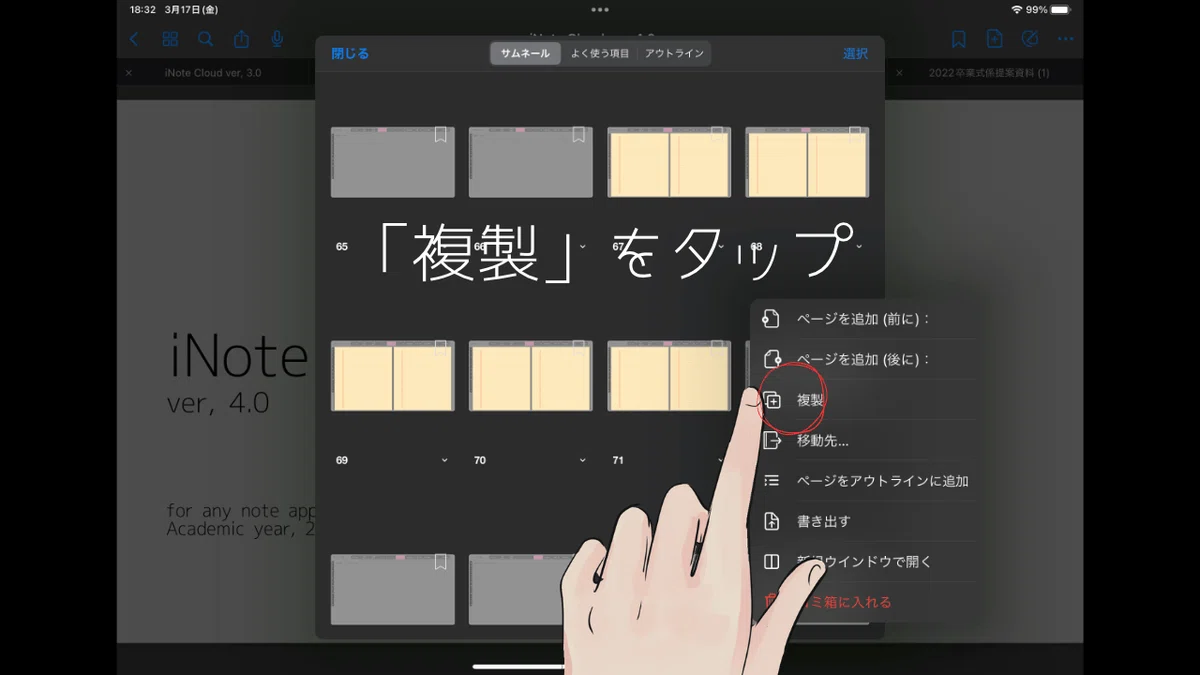Open the page 70 thumbnail
Screen dimensions: 1200x675
(x=531, y=376)
